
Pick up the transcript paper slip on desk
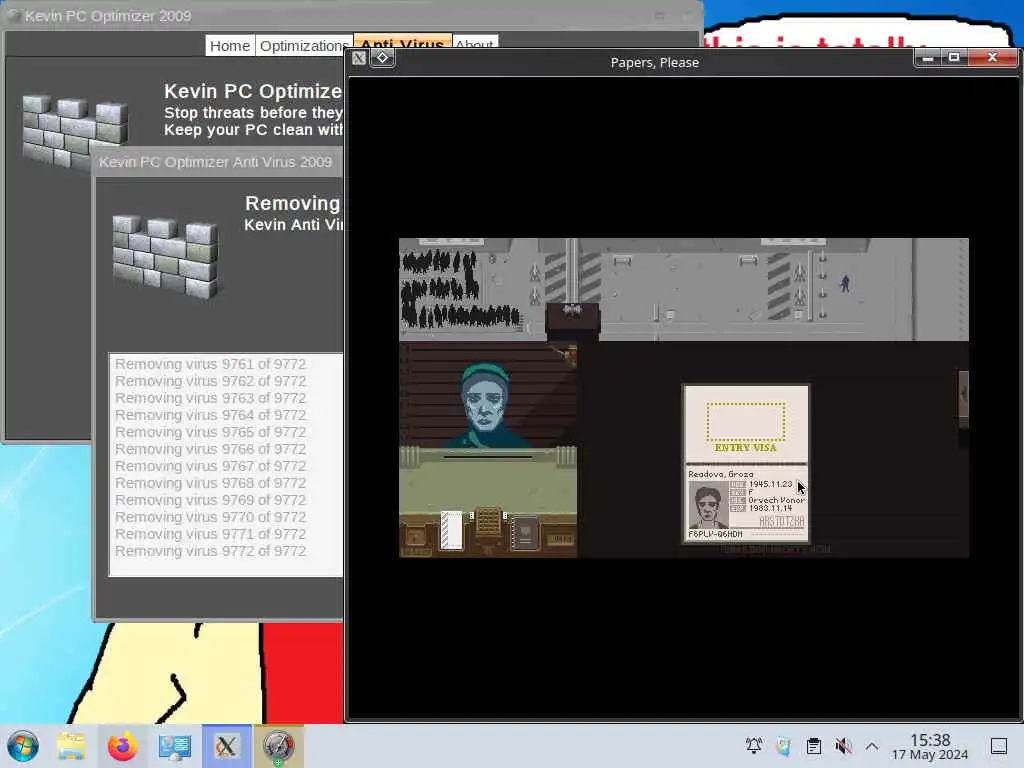click(451, 530)
